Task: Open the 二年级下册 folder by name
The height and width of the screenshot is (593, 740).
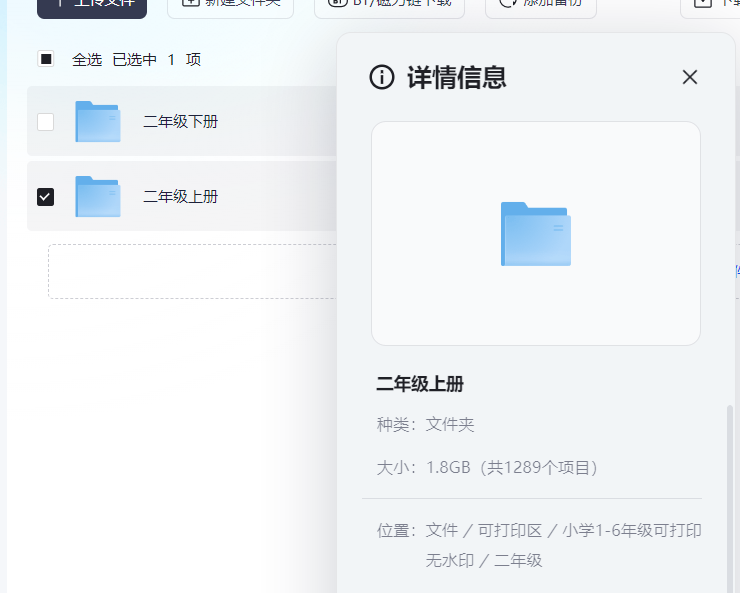Action: pyautogui.click(x=180, y=122)
